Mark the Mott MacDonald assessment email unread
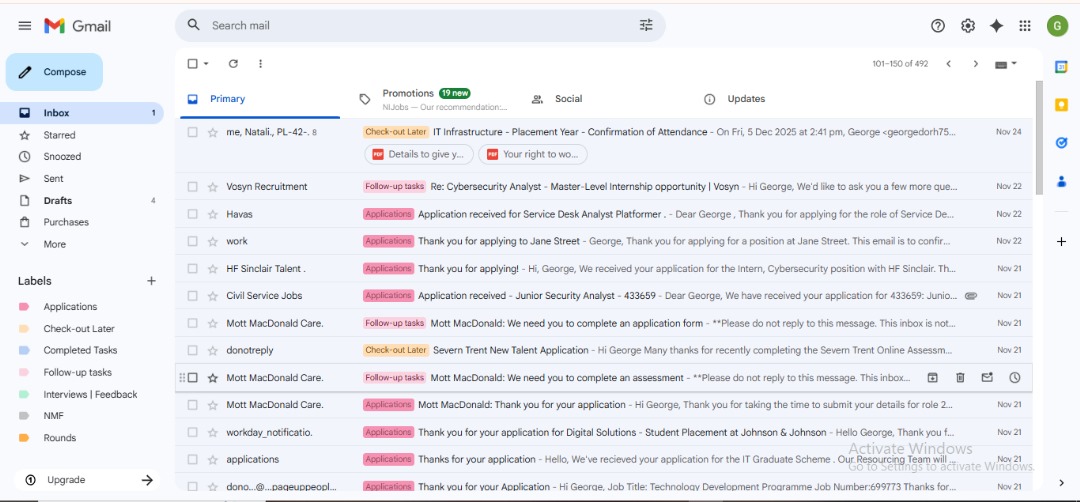 (987, 377)
